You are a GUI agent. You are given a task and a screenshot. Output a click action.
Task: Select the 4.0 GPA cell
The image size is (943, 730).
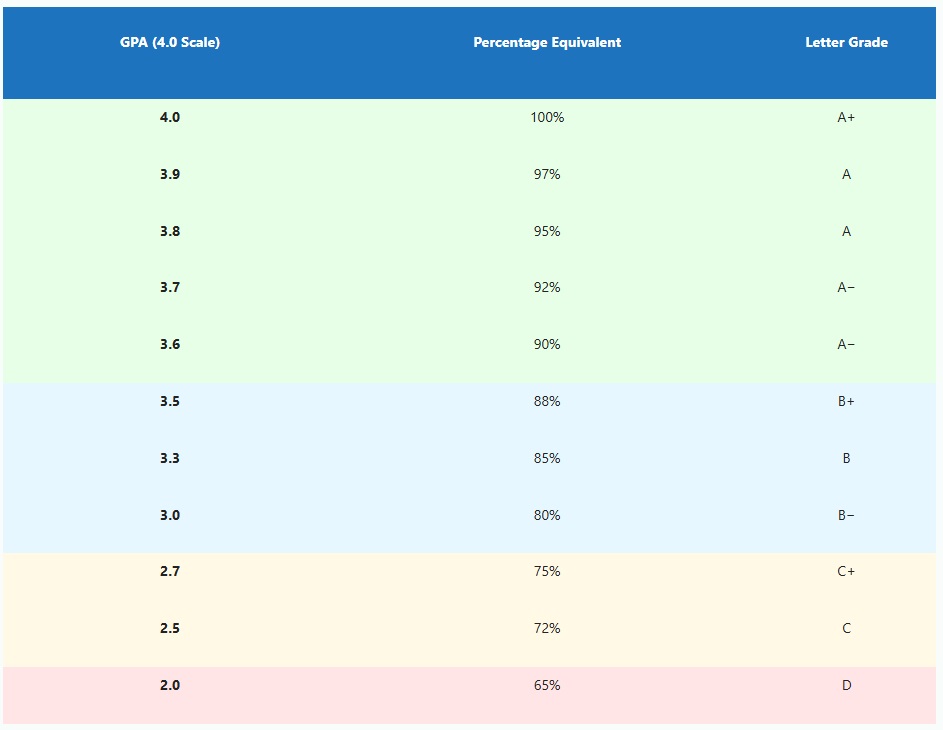tap(170, 117)
